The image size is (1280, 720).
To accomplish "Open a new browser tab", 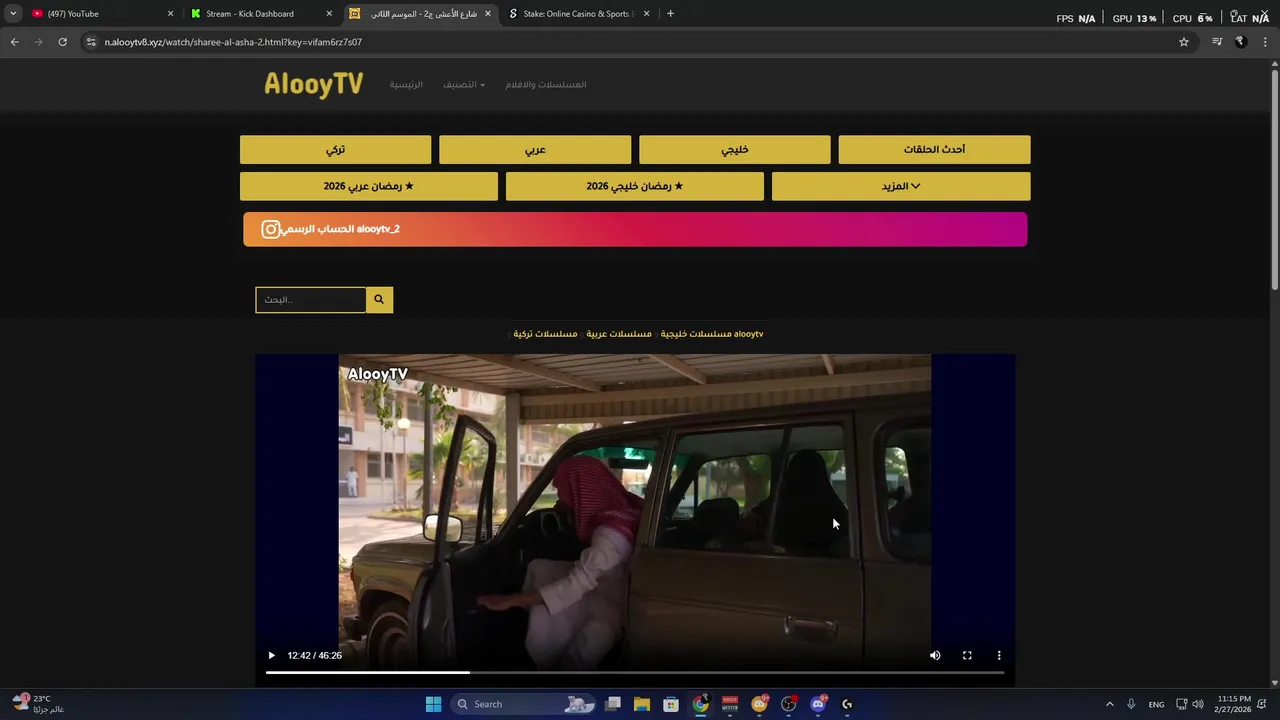I will point(670,14).
